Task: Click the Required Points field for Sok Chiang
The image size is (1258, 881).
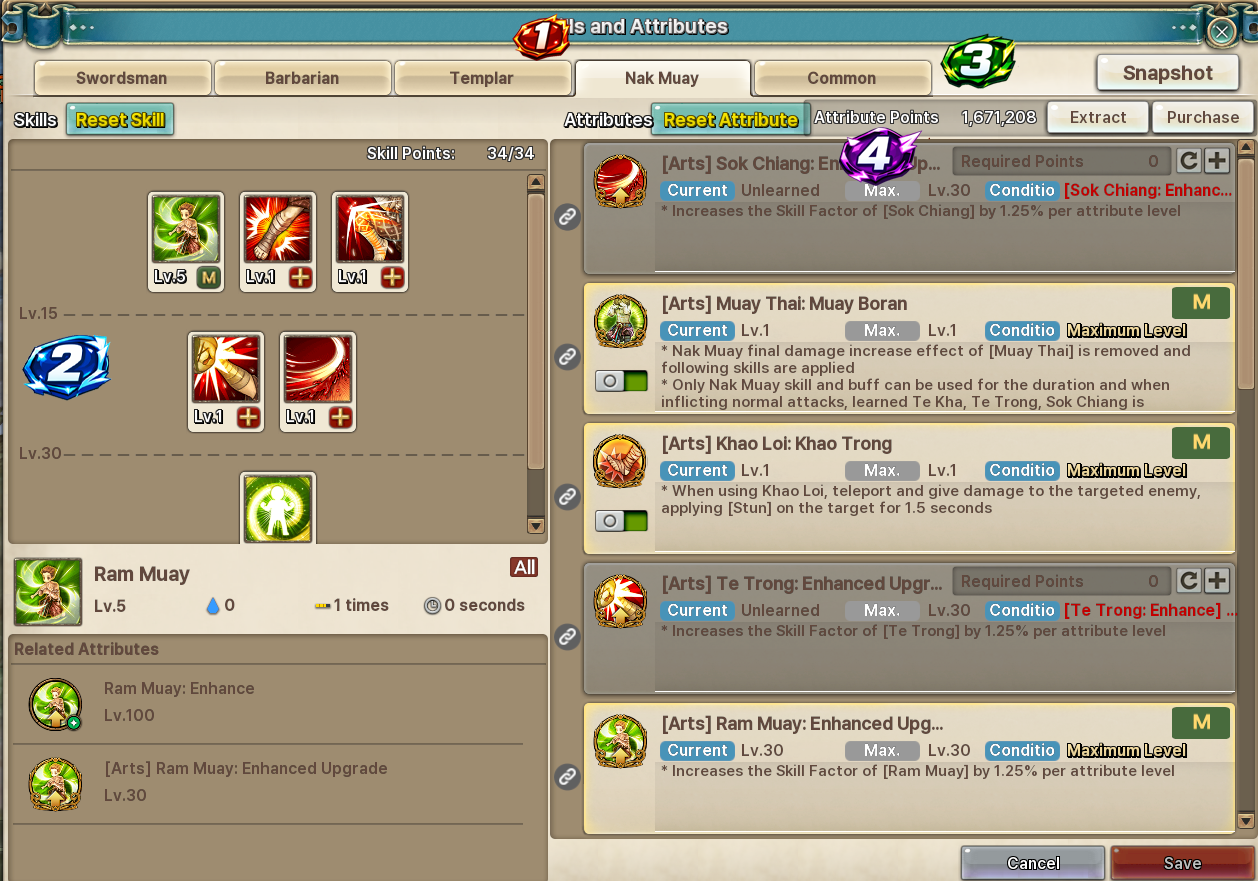Action: click(x=1061, y=161)
